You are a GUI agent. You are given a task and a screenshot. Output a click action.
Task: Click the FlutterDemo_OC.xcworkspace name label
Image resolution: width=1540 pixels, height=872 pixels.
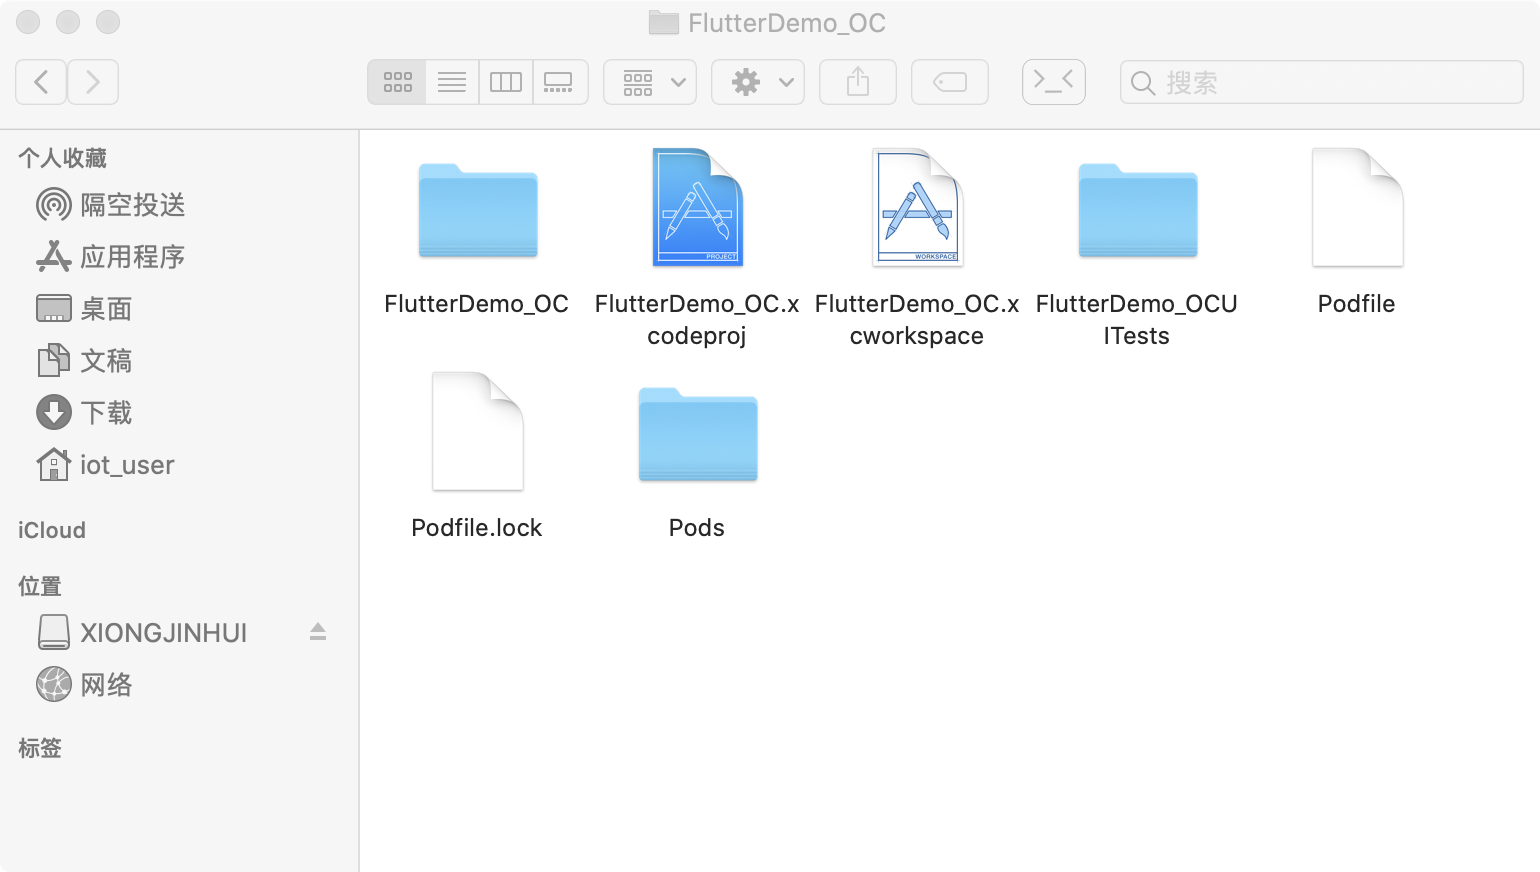click(x=917, y=320)
